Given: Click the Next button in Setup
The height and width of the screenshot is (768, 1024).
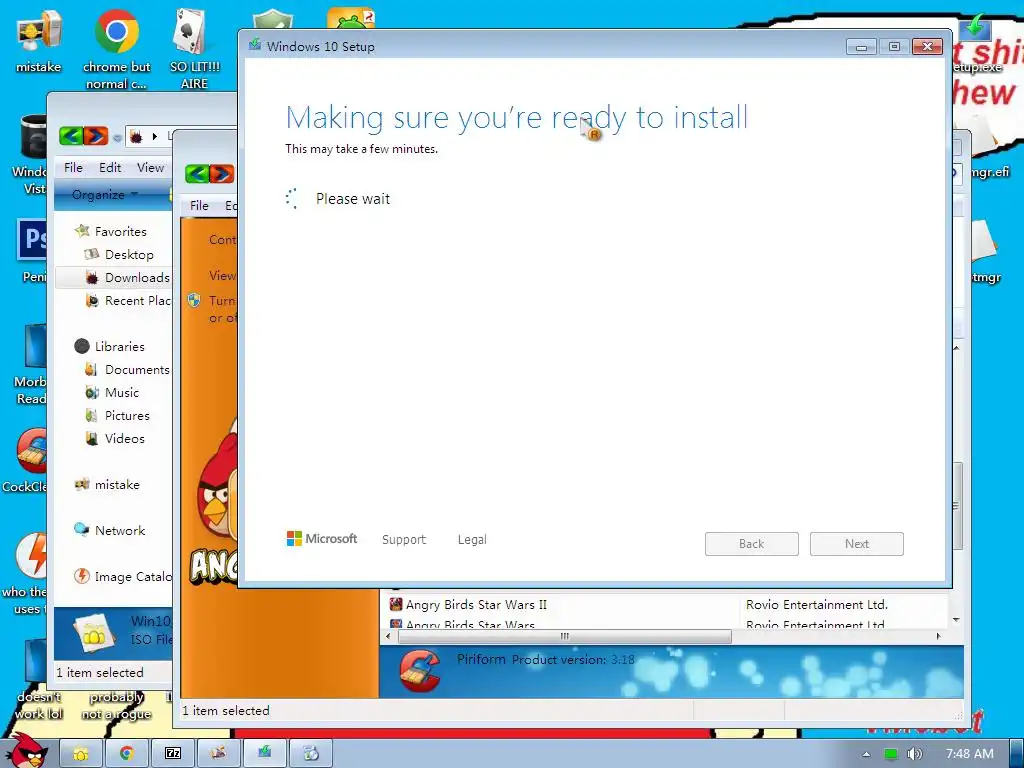Looking at the screenshot, I should (857, 544).
